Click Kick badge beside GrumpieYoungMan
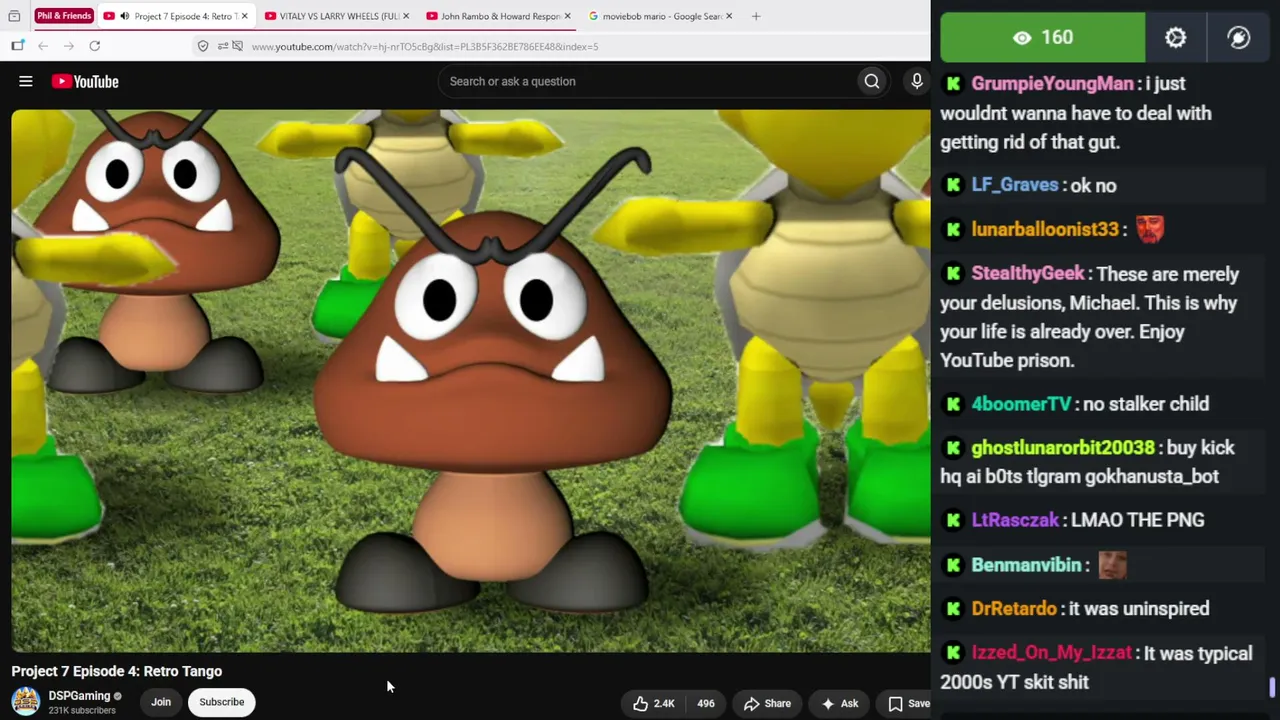 click(x=953, y=84)
